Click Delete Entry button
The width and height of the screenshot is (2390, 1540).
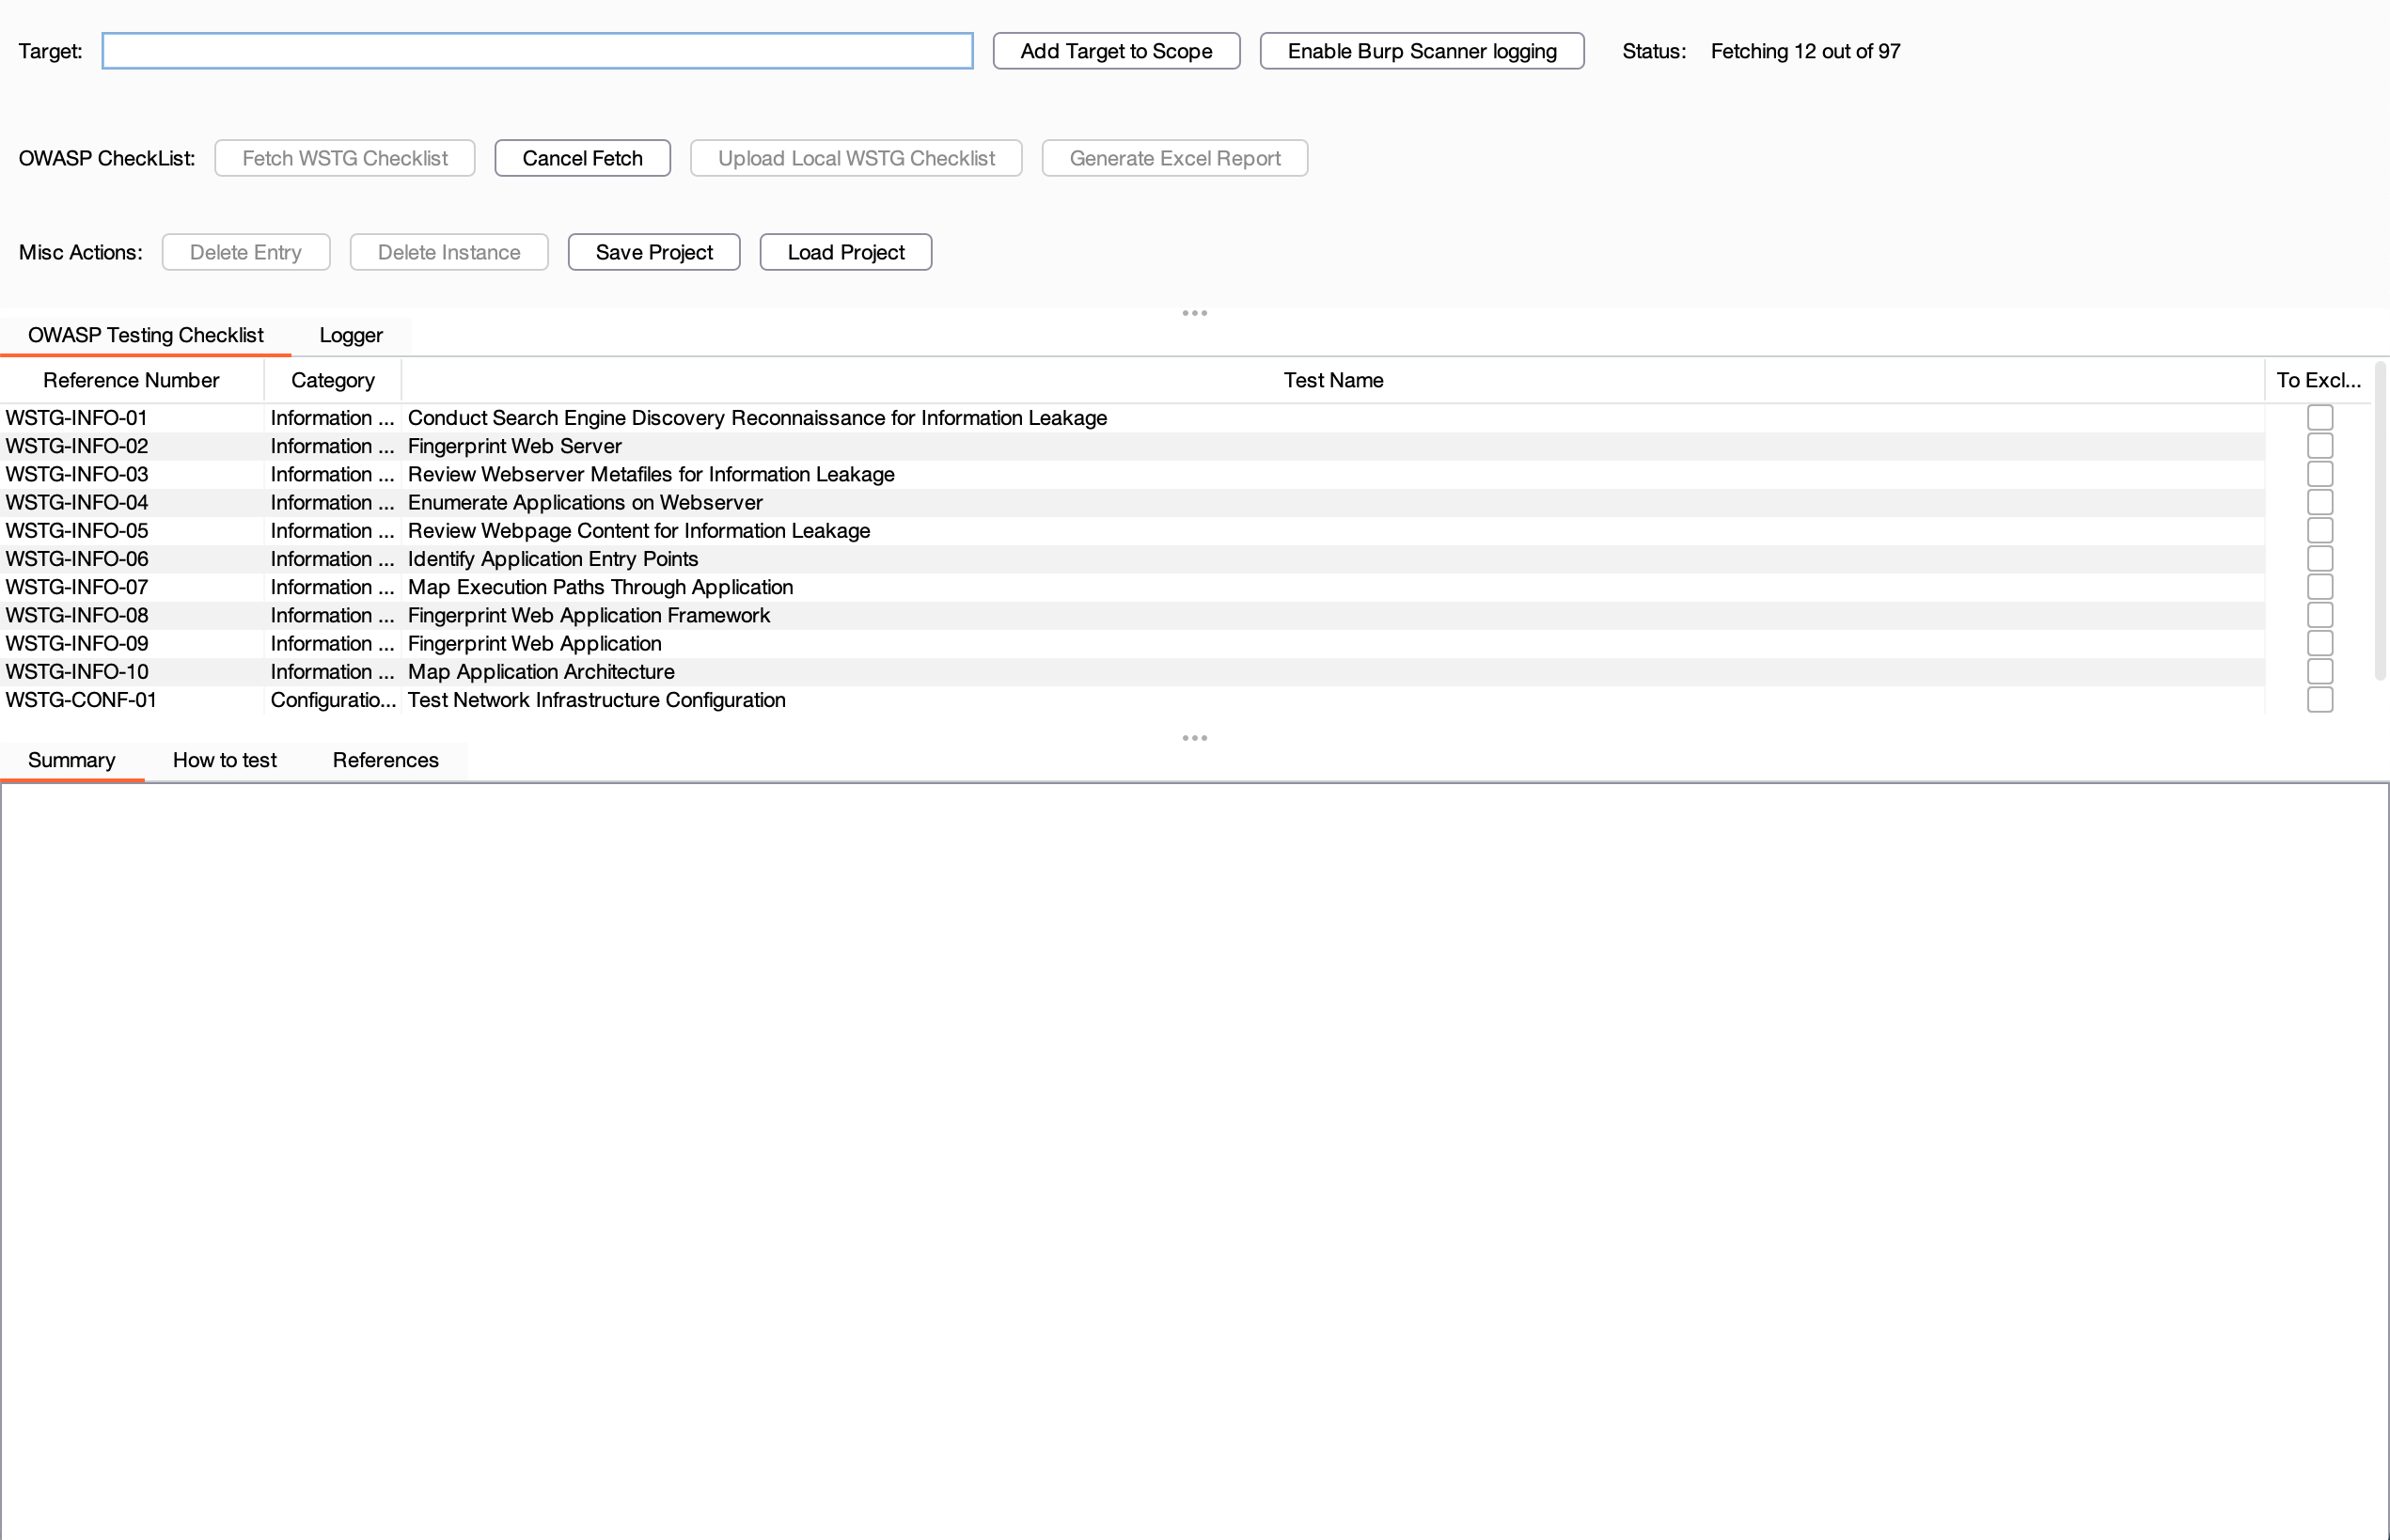coord(246,252)
